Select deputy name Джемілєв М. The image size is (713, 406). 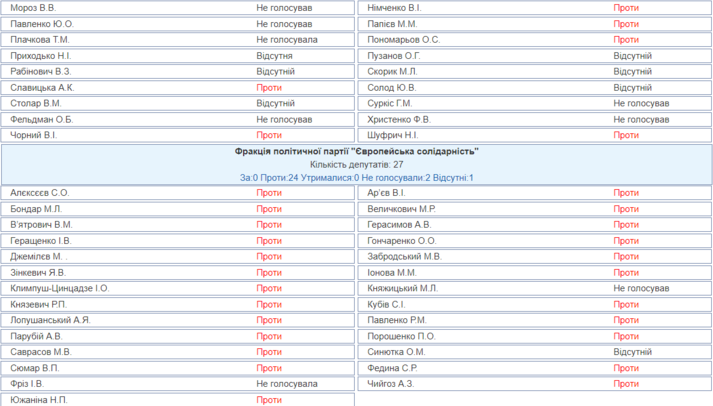tap(37, 257)
